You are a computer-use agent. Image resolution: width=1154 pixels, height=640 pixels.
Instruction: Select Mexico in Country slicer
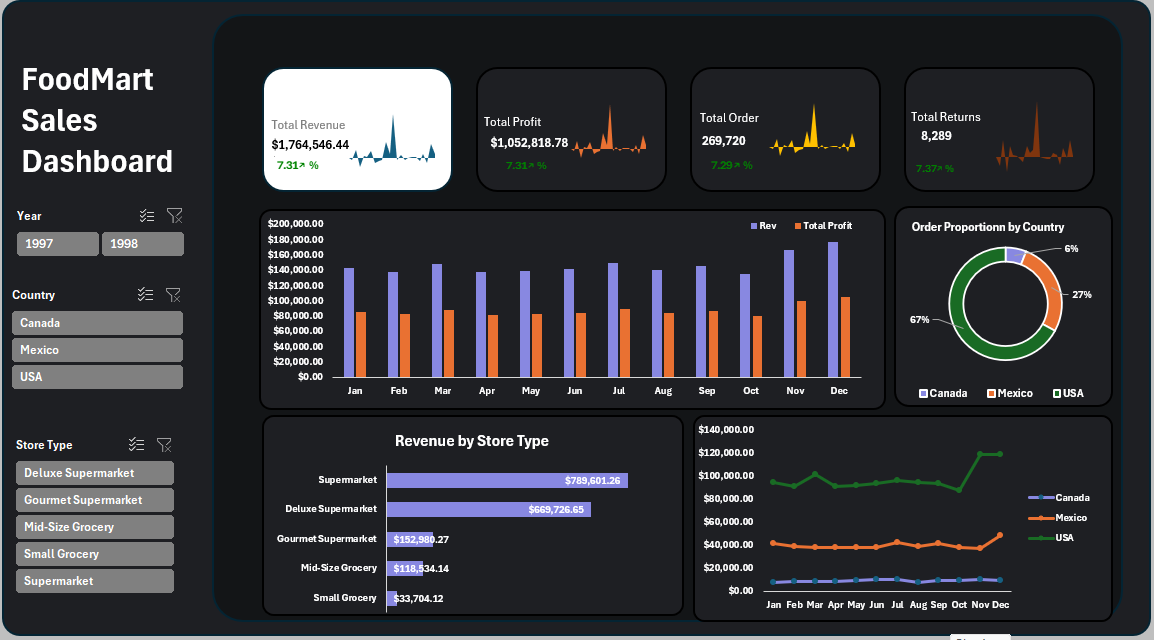pos(97,350)
